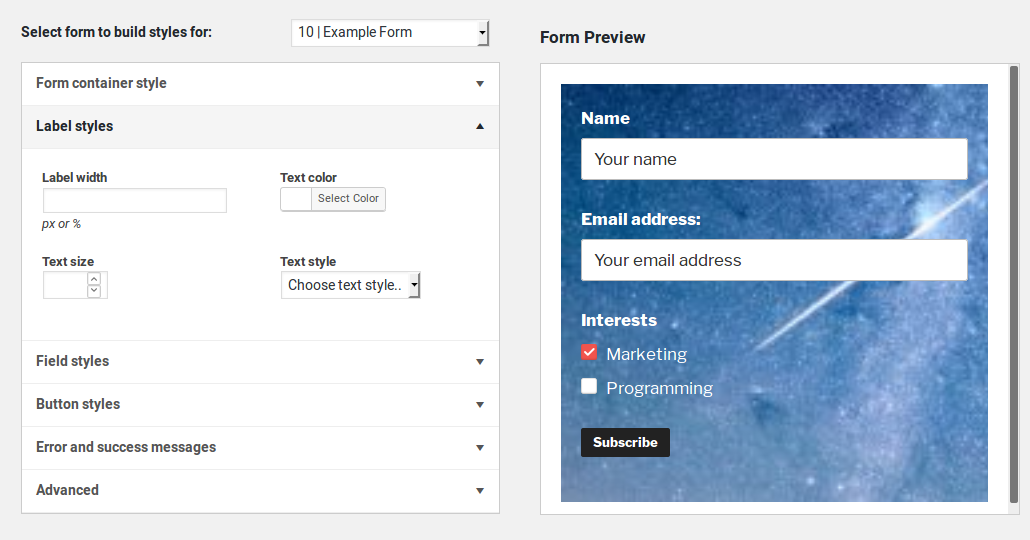The height and width of the screenshot is (540, 1030).
Task: Expand the Button styles section arrow
Action: (480, 405)
